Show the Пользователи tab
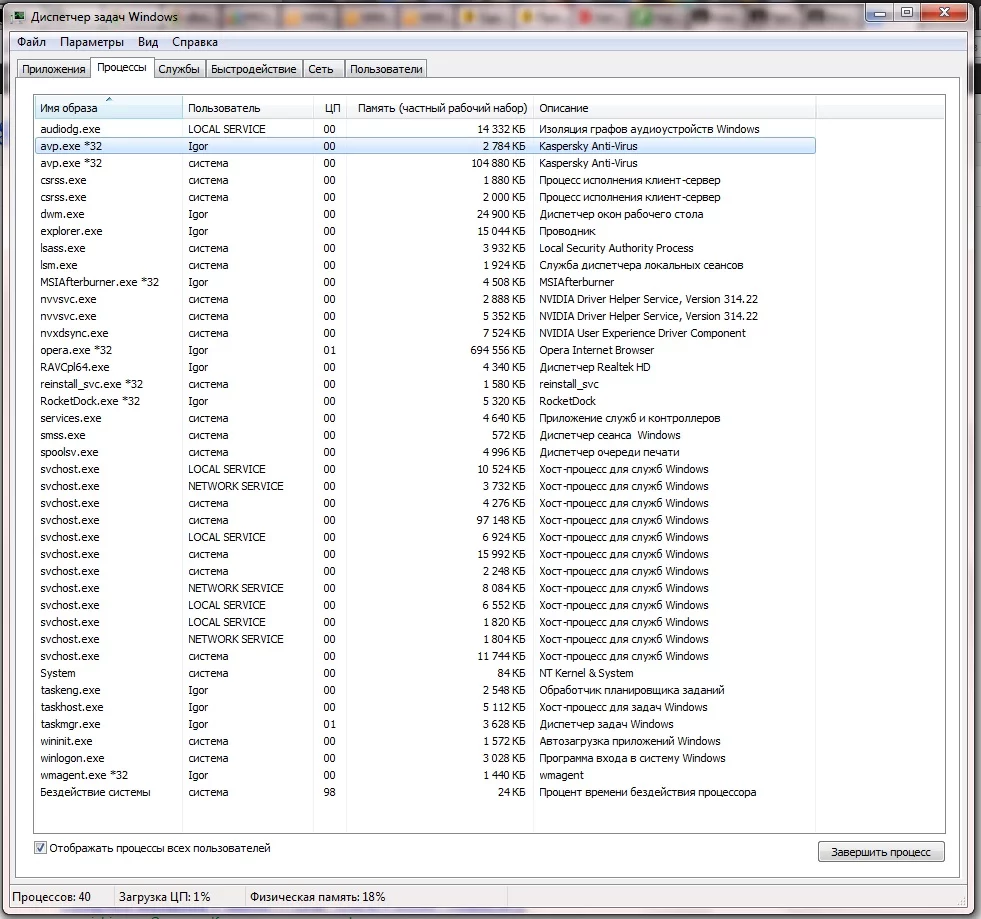The height and width of the screenshot is (919, 981). point(386,69)
